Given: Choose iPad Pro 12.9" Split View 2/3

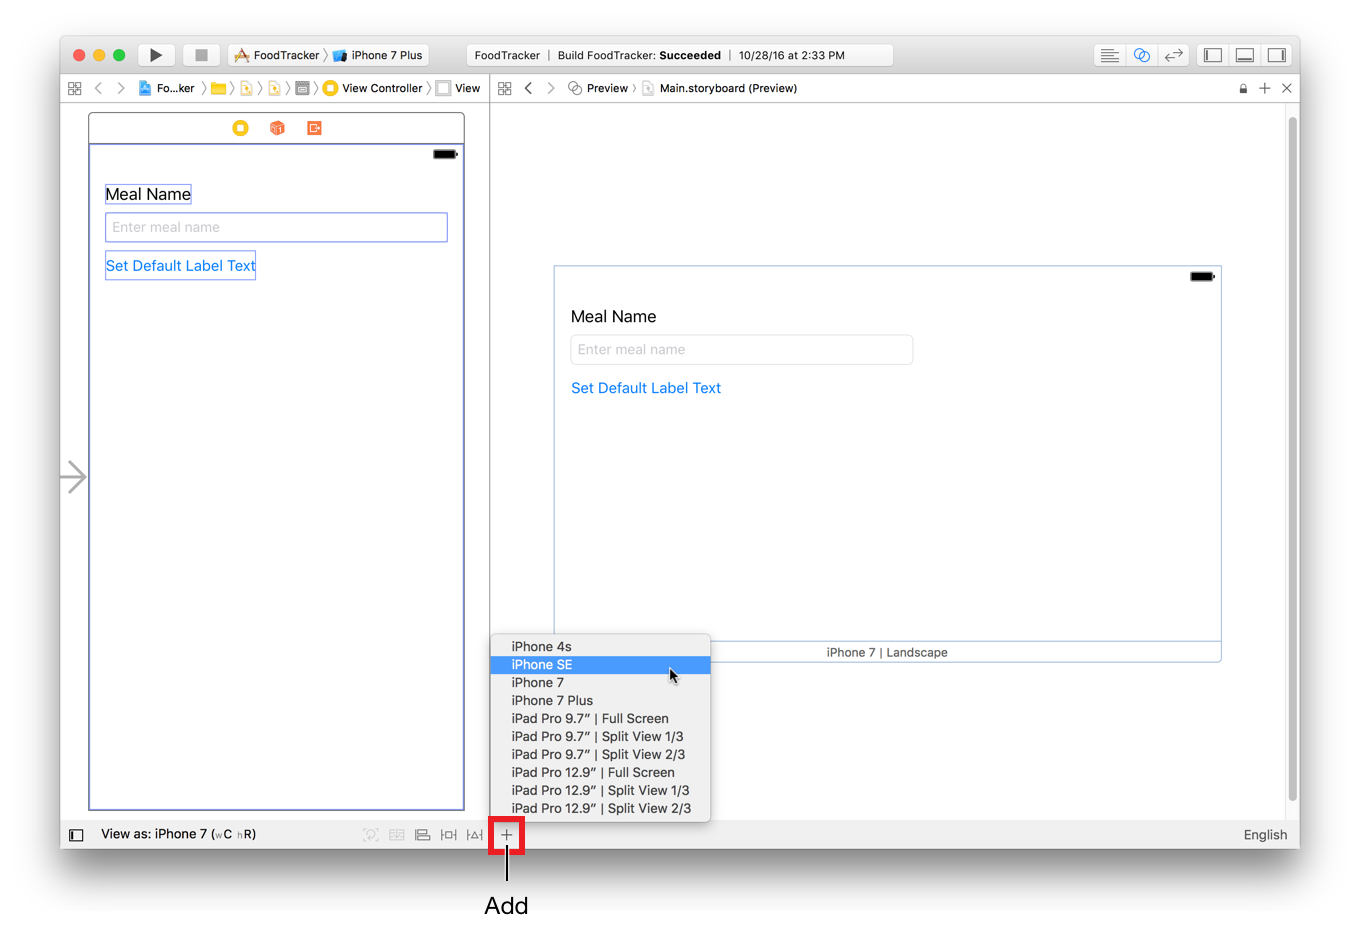Looking at the screenshot, I should (x=600, y=808).
